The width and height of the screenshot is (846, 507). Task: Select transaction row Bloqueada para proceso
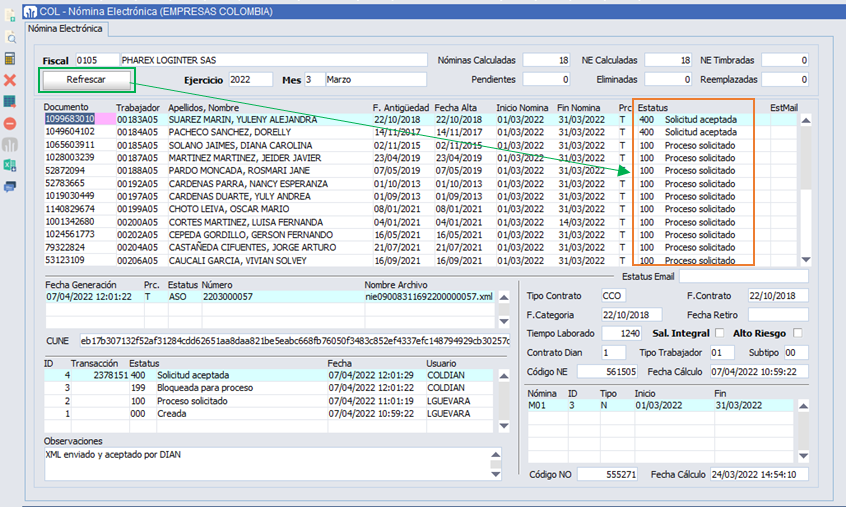pyautogui.click(x=269, y=388)
